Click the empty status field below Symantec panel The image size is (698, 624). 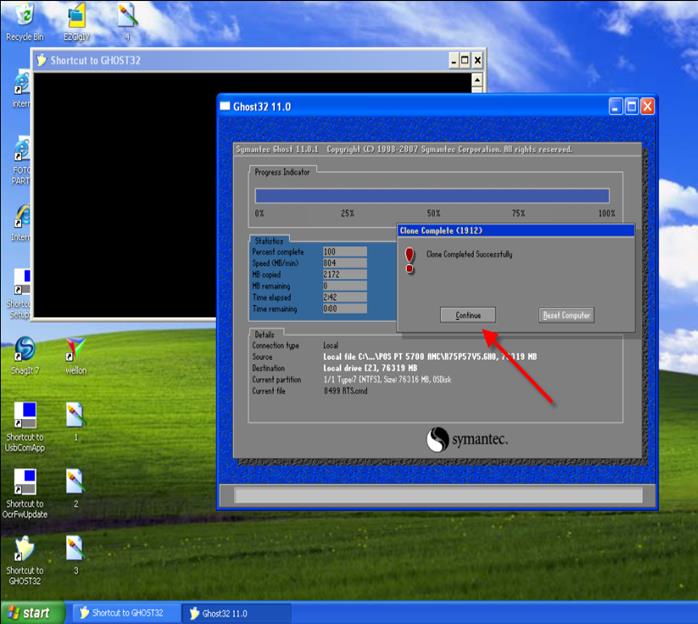pos(438,495)
